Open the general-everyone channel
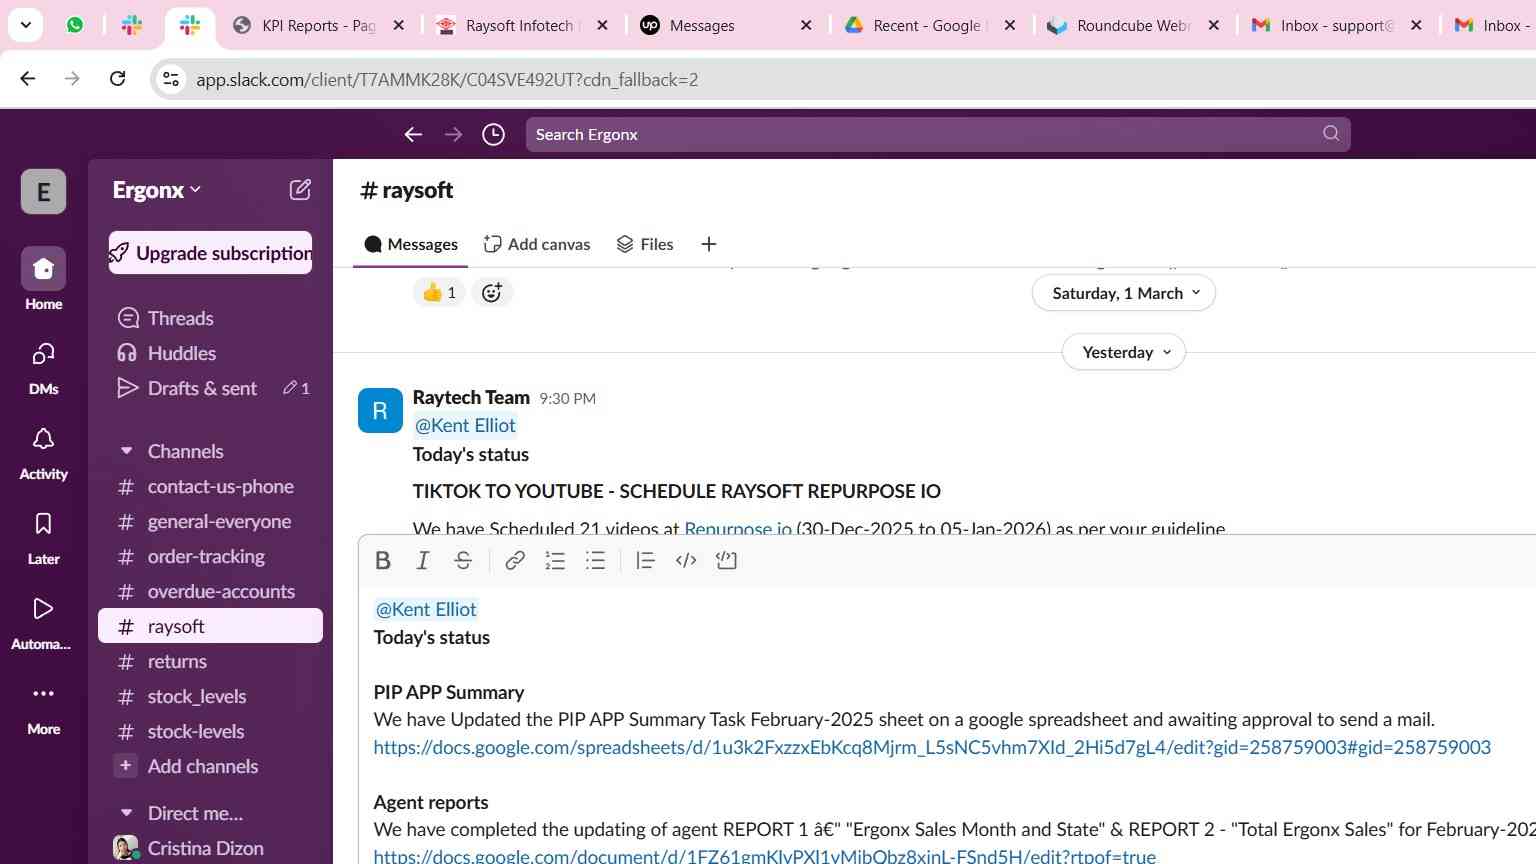 pyautogui.click(x=219, y=521)
